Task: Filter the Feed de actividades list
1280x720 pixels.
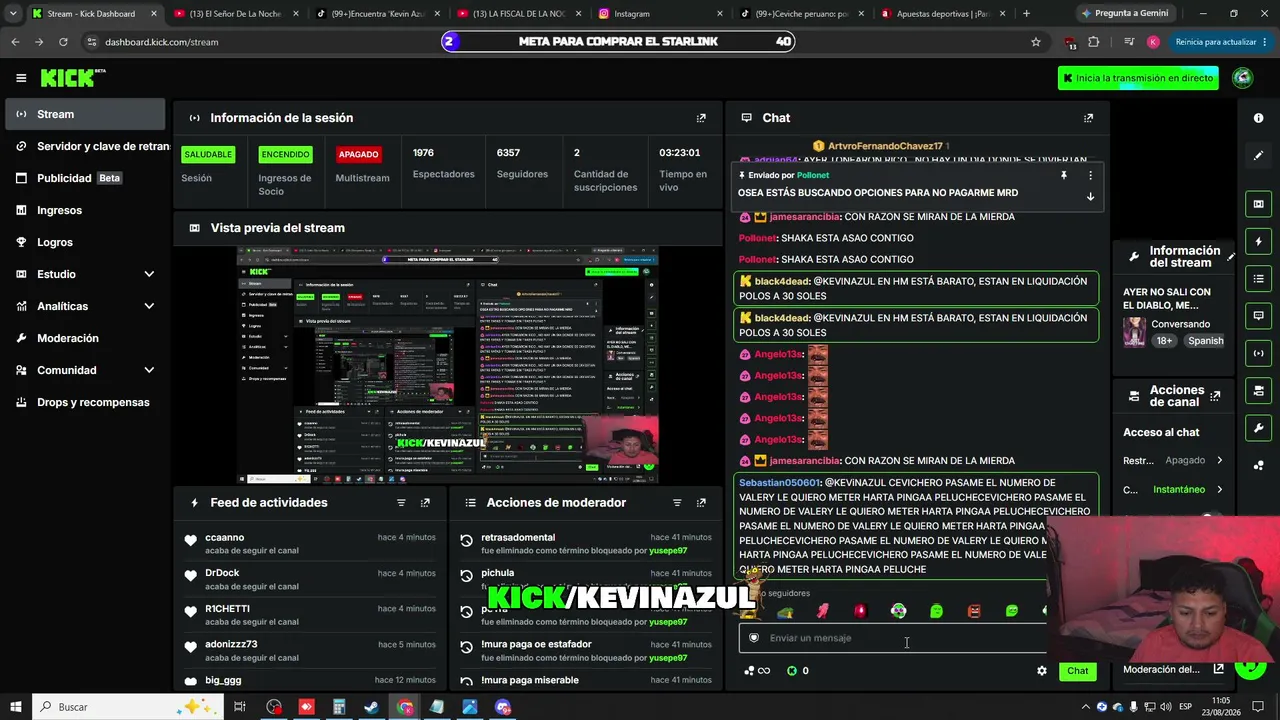Action: 401,503
